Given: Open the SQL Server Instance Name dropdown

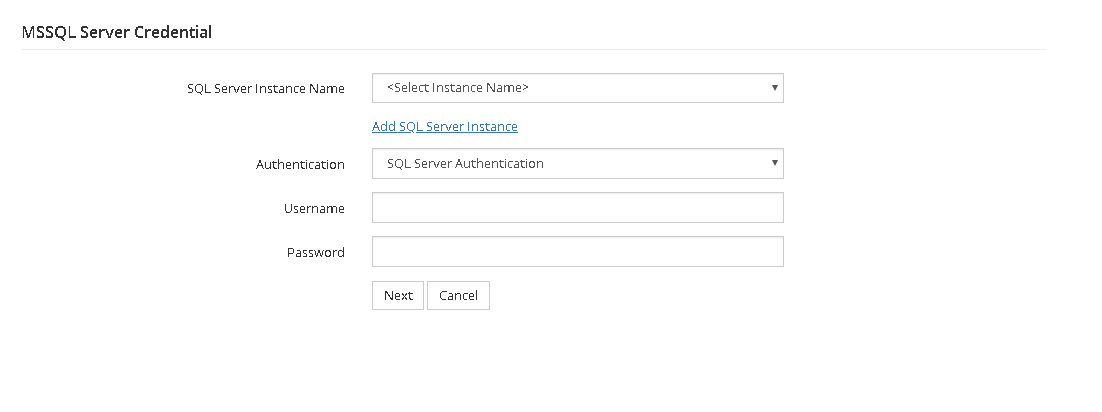Looking at the screenshot, I should click(578, 88).
